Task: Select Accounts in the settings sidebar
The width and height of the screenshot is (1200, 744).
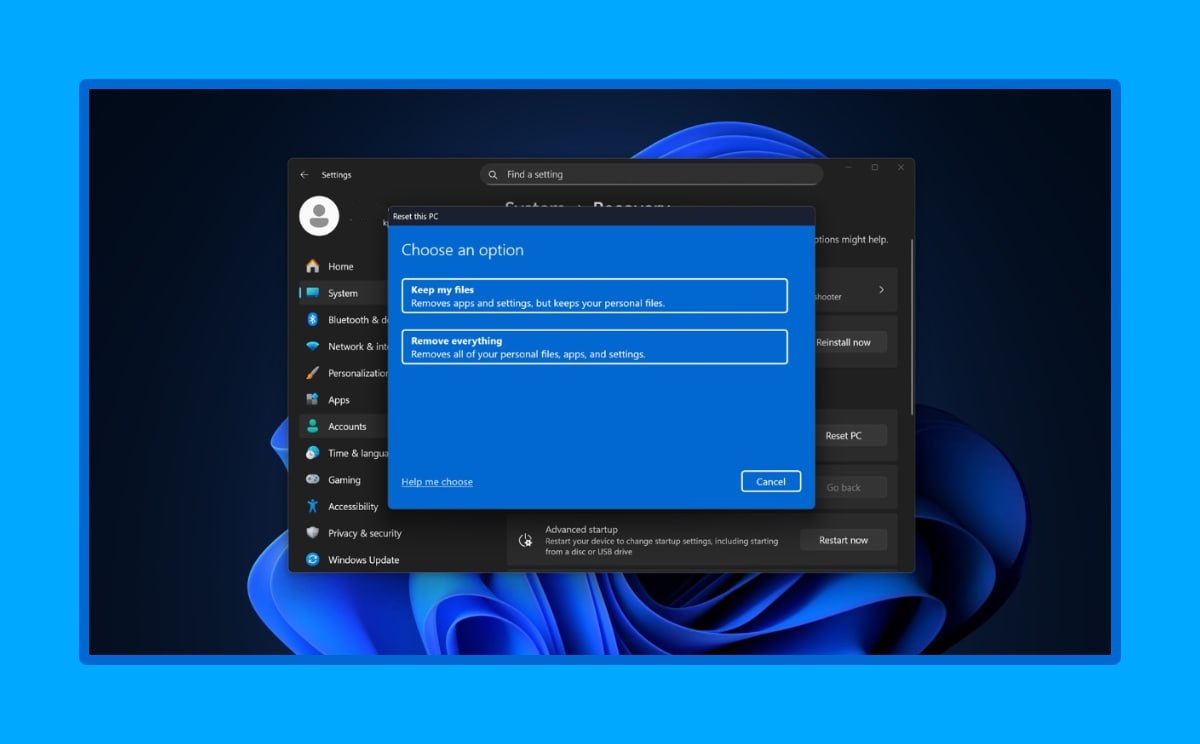Action: click(x=347, y=426)
